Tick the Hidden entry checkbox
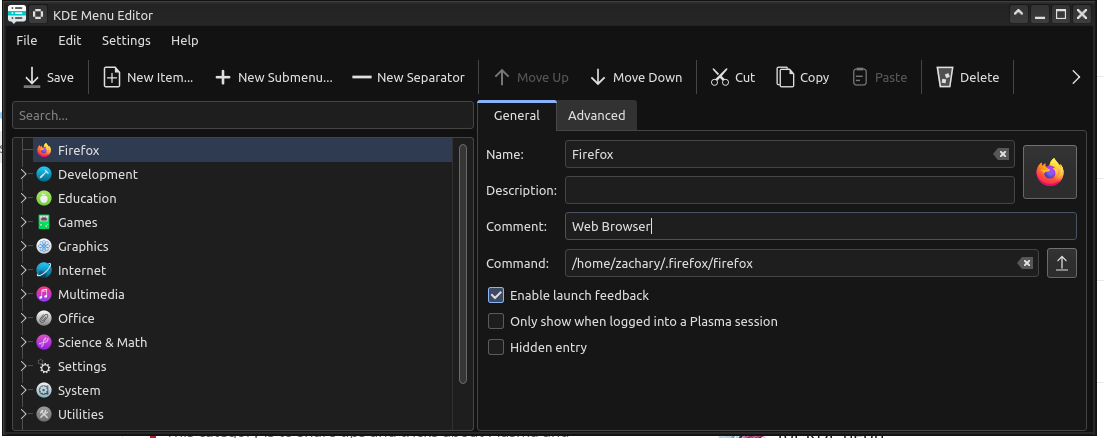This screenshot has height=438, width=1104. [496, 347]
